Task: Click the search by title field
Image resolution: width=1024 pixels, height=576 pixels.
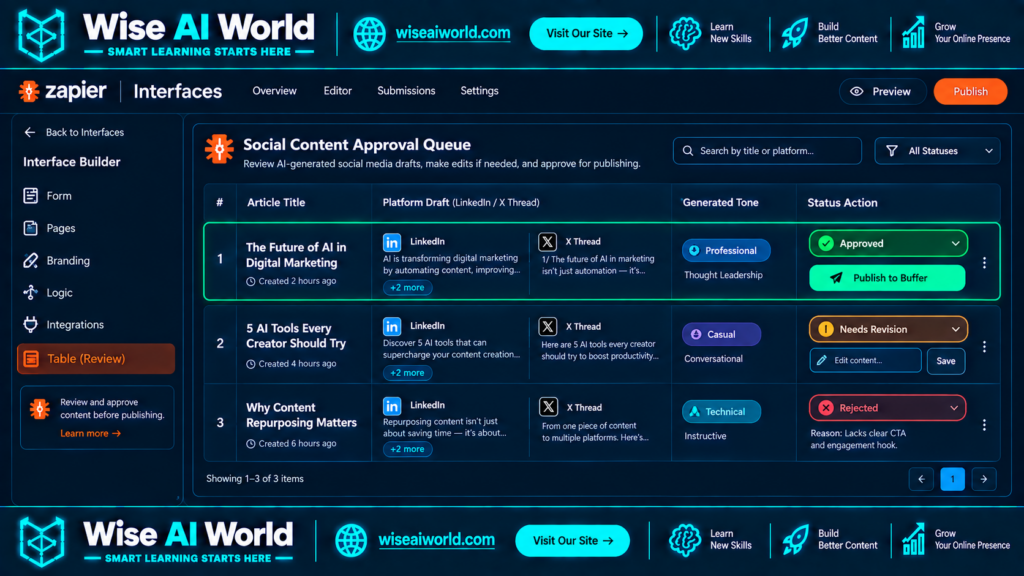Action: point(767,151)
